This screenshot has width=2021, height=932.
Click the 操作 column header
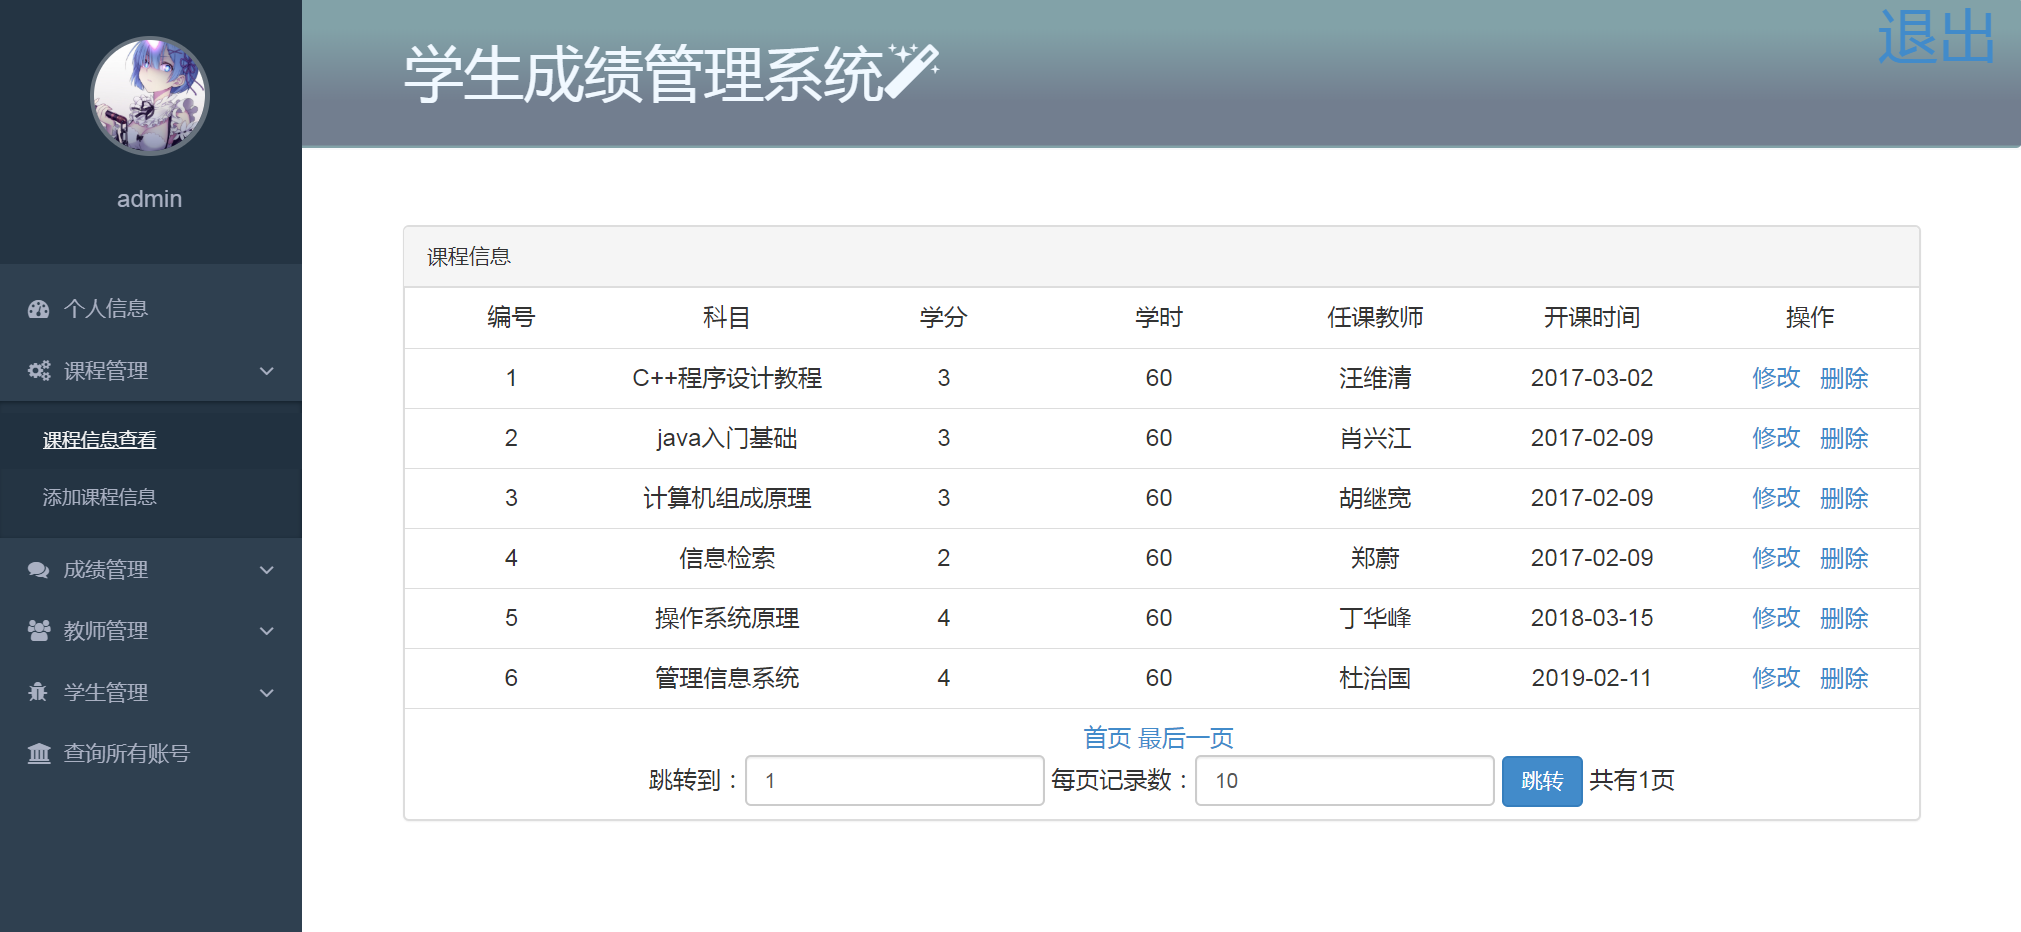click(1810, 318)
